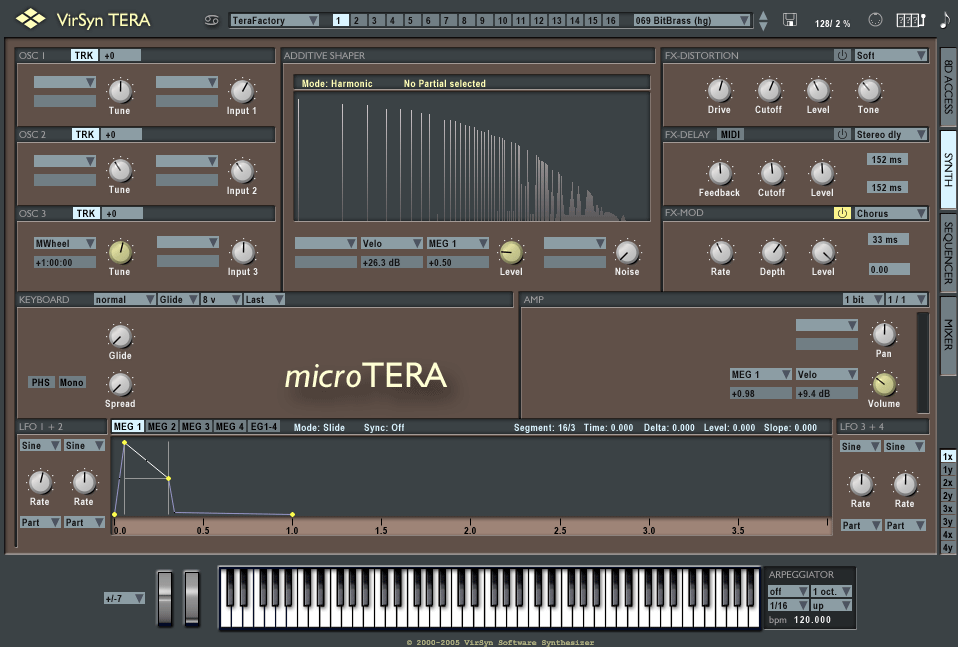Open the 1 bit AMP dropdown
Screen dimensions: 958x647
863,299
